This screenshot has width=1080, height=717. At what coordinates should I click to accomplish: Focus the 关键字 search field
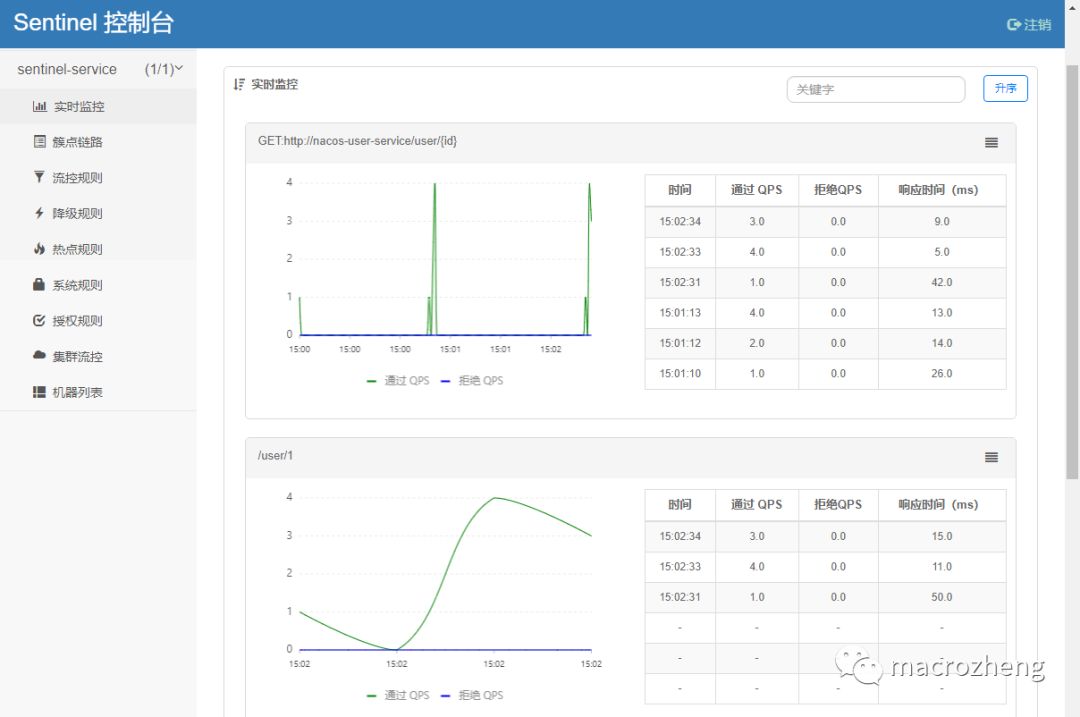875,89
